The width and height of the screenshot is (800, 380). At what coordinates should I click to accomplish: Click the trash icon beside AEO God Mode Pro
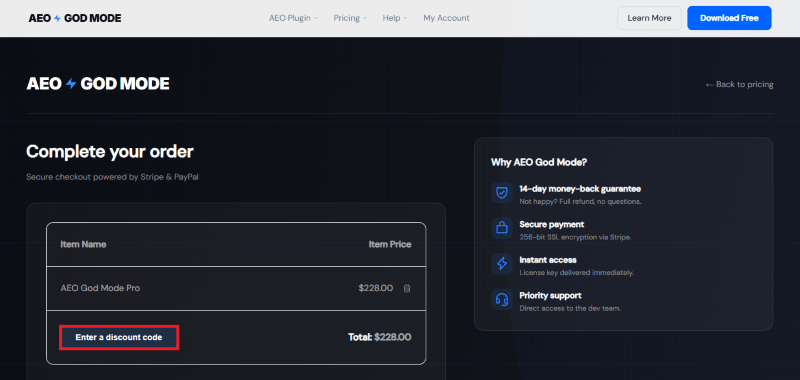407,288
